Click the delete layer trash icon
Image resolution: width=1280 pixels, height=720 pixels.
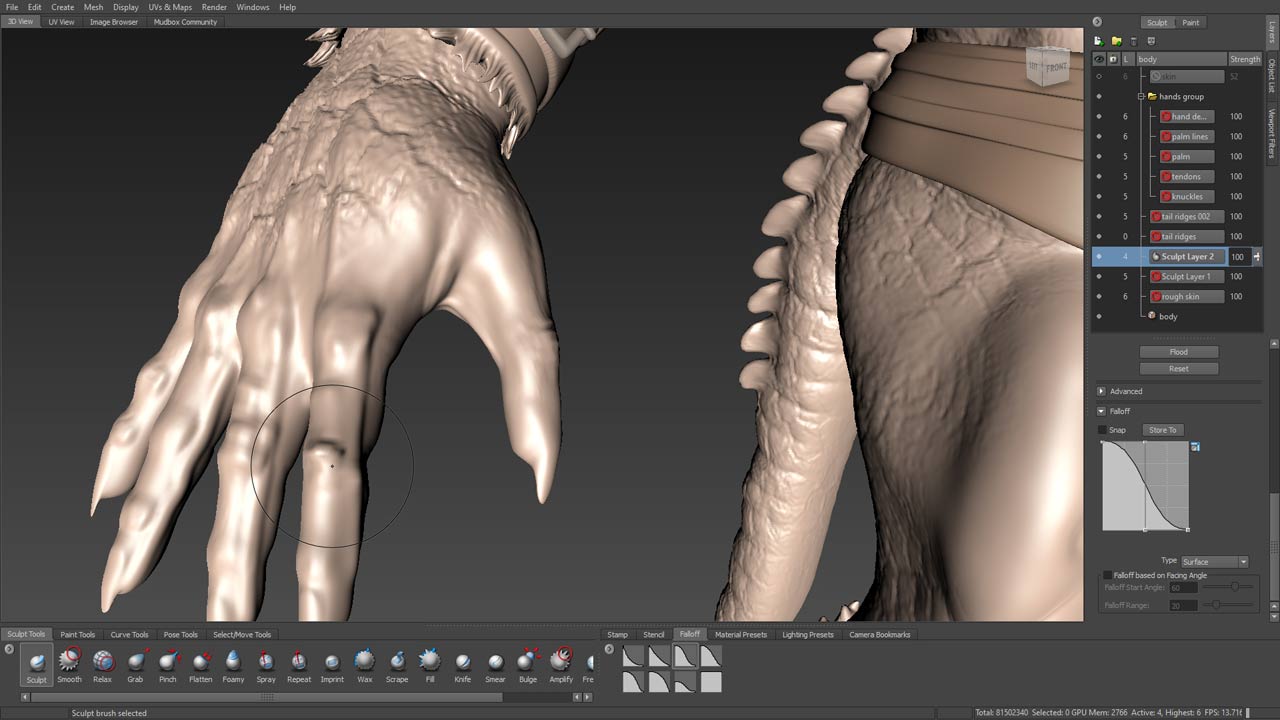coord(1134,41)
